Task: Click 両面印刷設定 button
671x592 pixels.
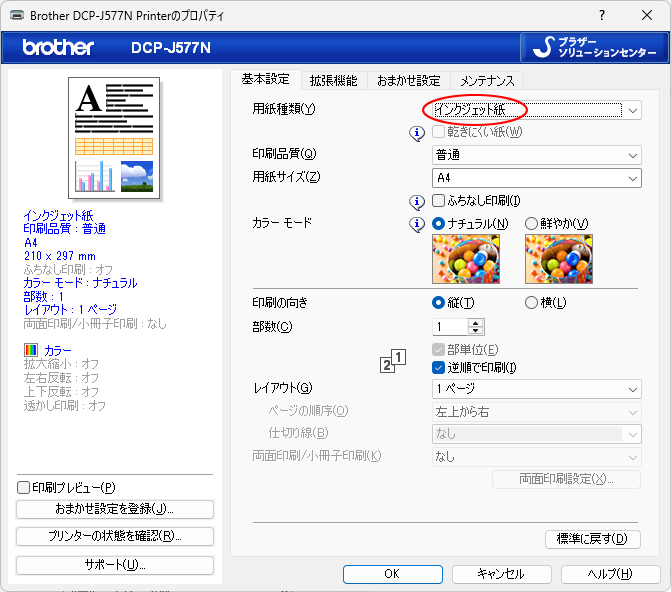Action: [x=566, y=479]
